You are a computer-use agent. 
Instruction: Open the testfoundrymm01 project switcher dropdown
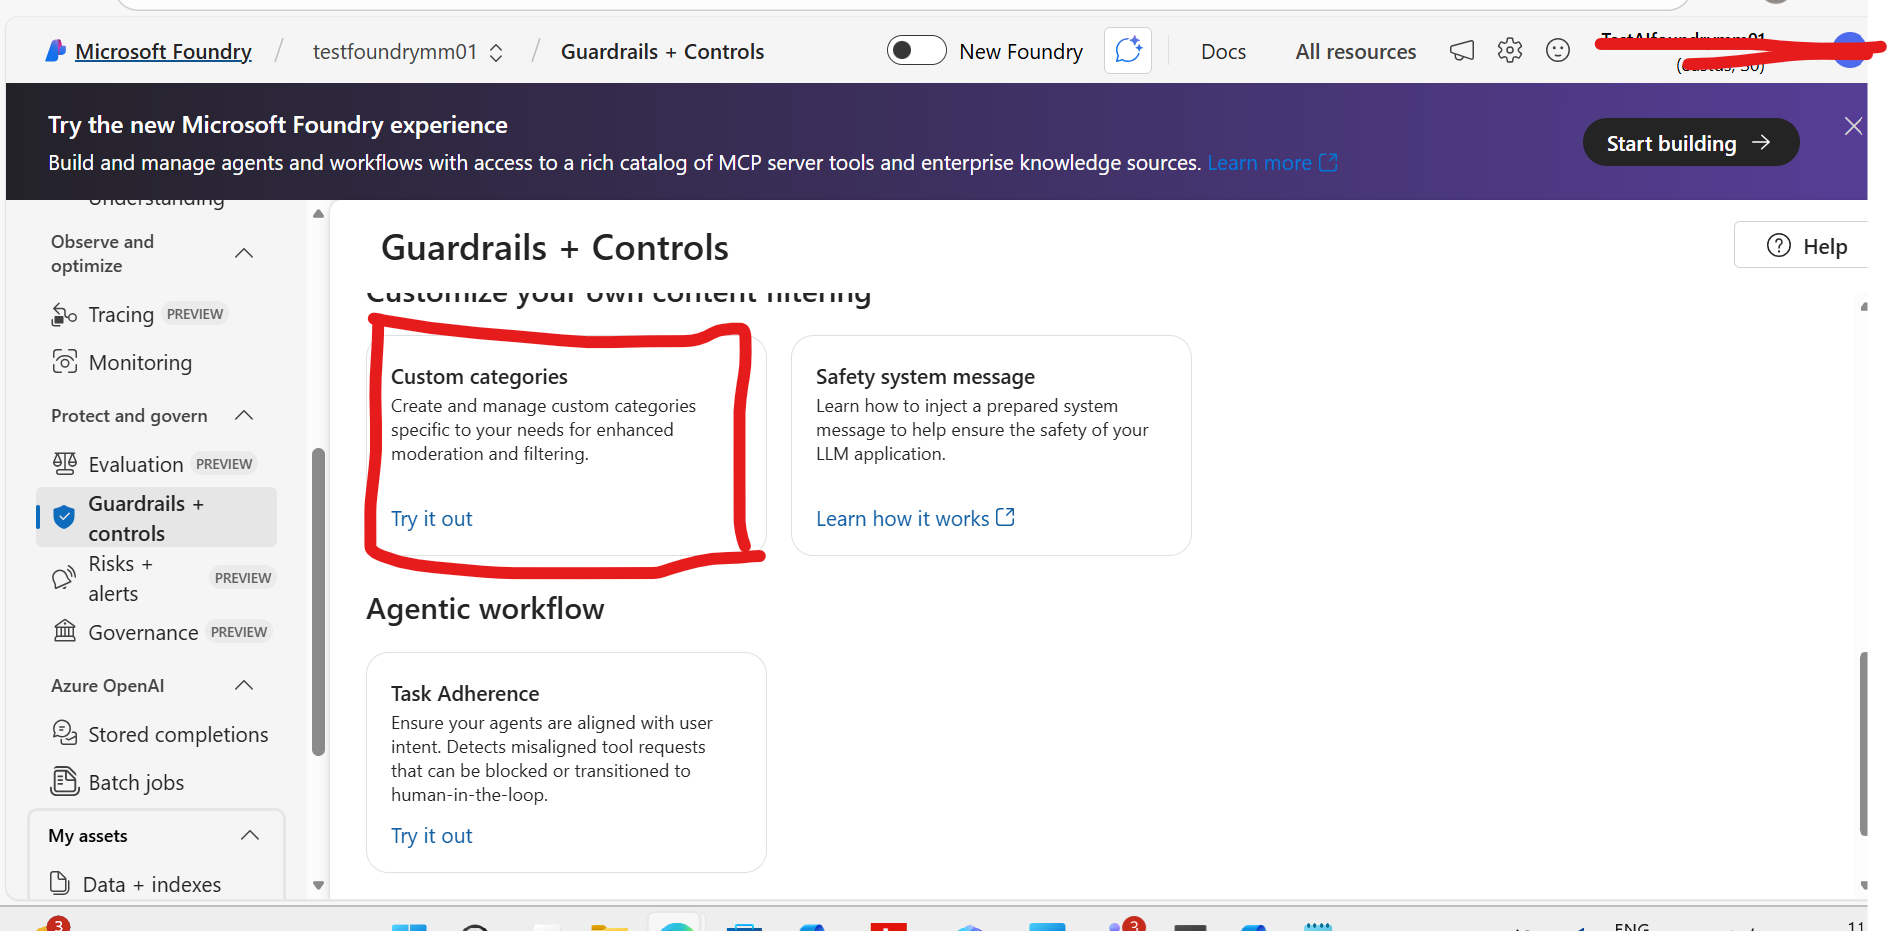[408, 52]
